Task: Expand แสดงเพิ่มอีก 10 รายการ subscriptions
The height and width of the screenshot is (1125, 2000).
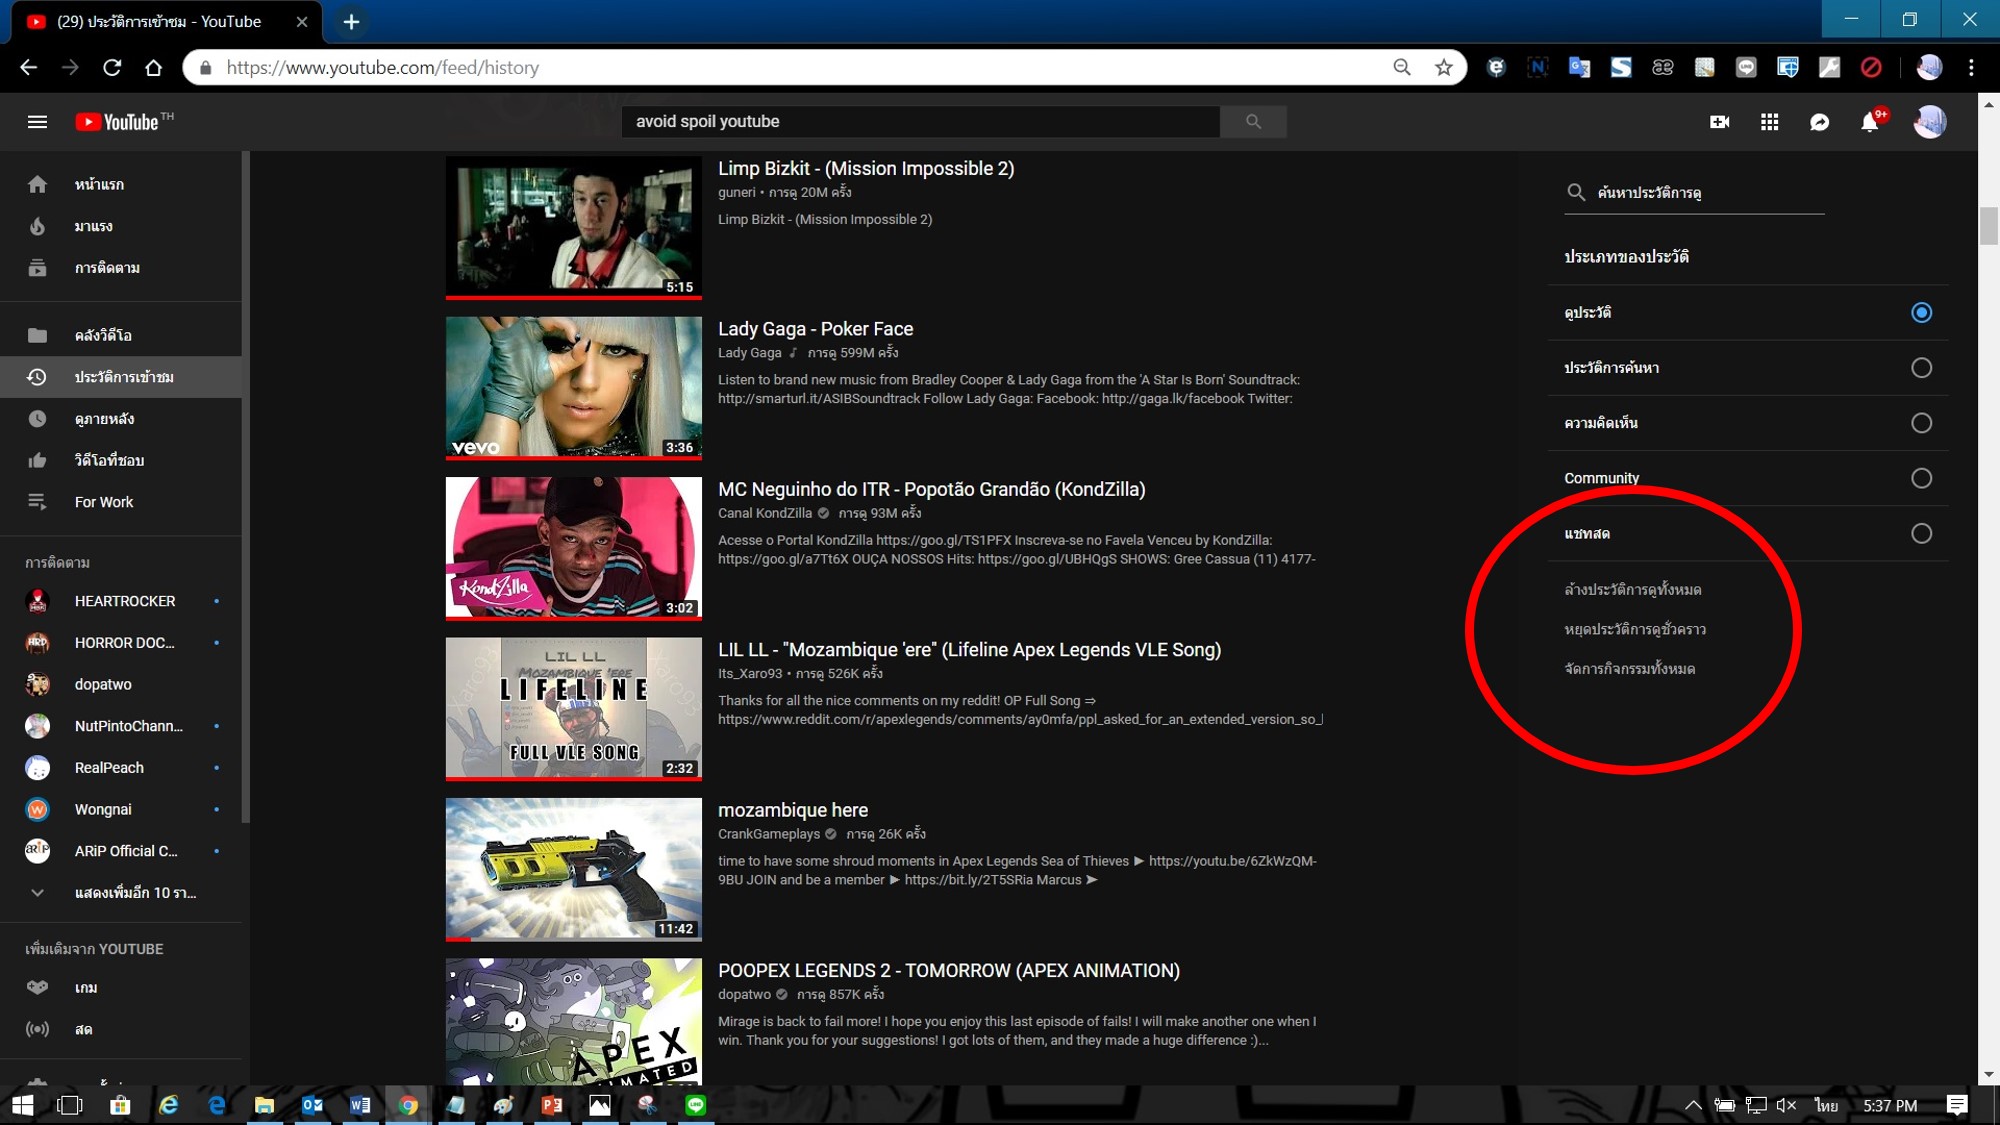Action: [x=121, y=893]
